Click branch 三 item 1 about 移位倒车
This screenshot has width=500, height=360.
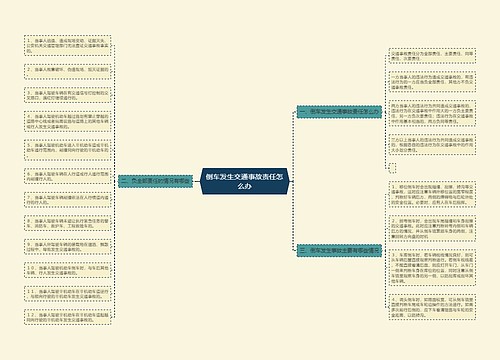(432, 194)
